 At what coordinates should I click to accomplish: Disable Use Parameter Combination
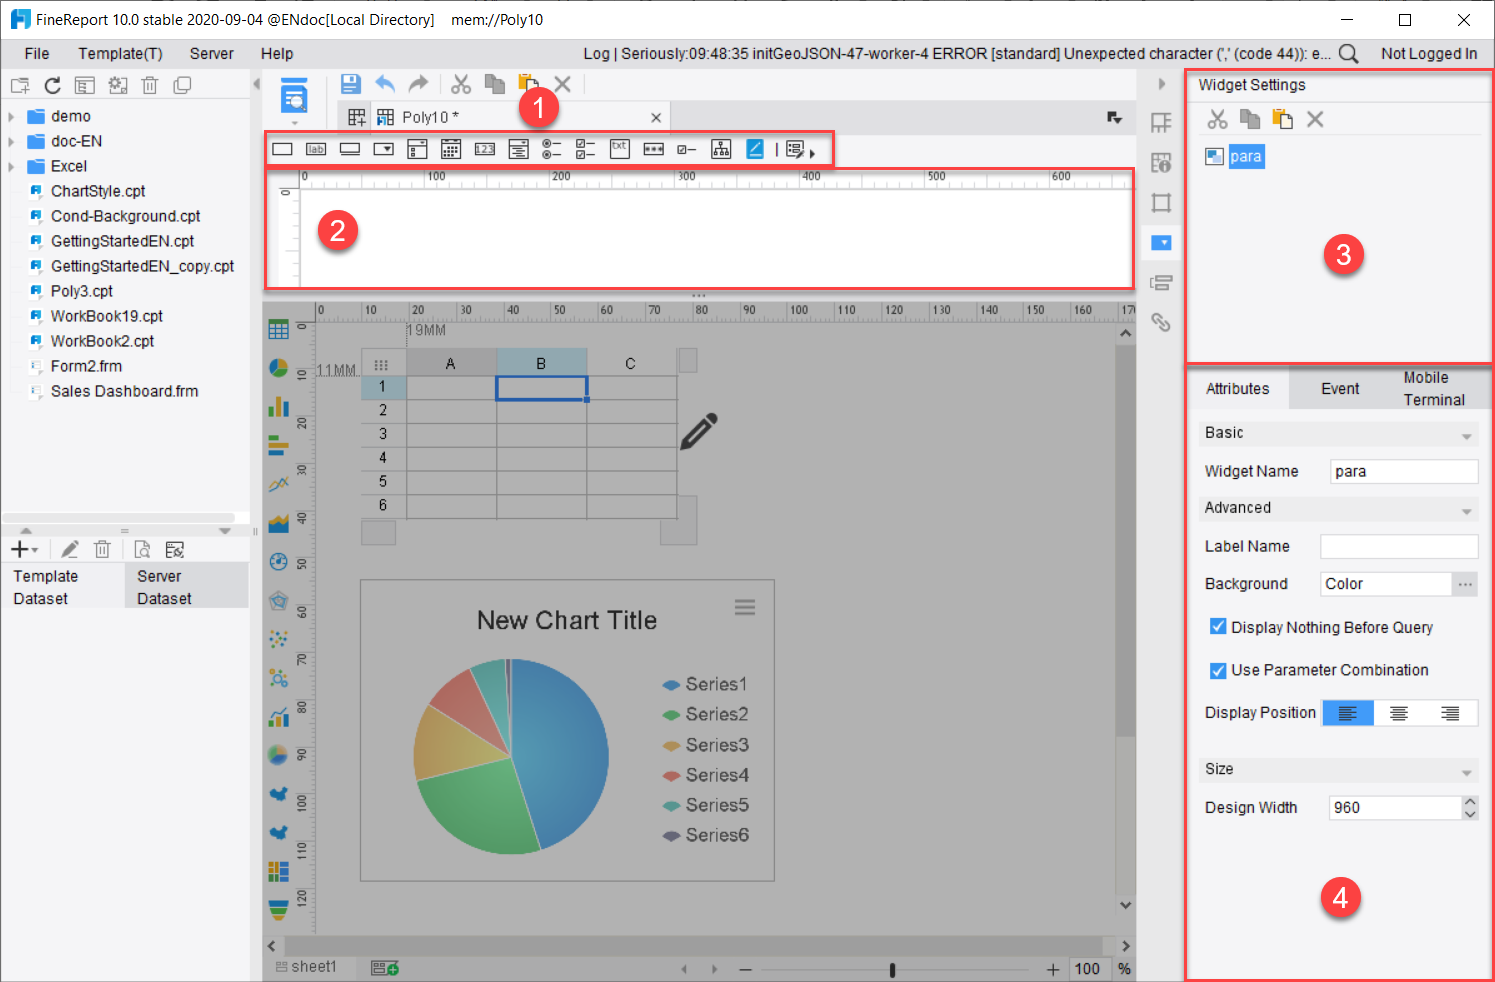click(x=1218, y=670)
